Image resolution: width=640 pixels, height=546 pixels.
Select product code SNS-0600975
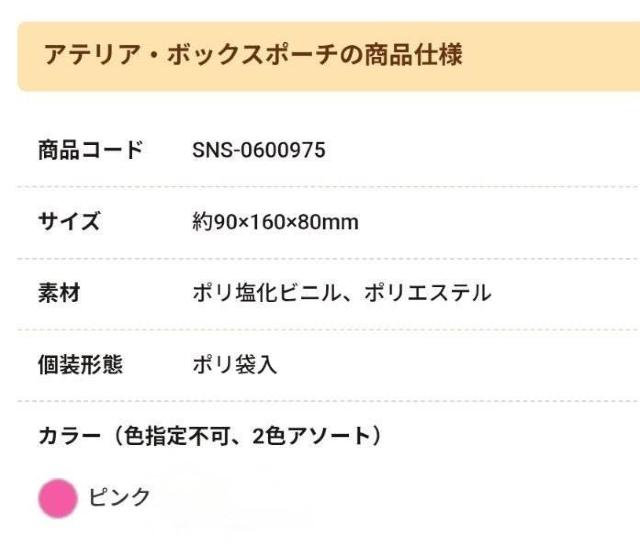(x=258, y=151)
